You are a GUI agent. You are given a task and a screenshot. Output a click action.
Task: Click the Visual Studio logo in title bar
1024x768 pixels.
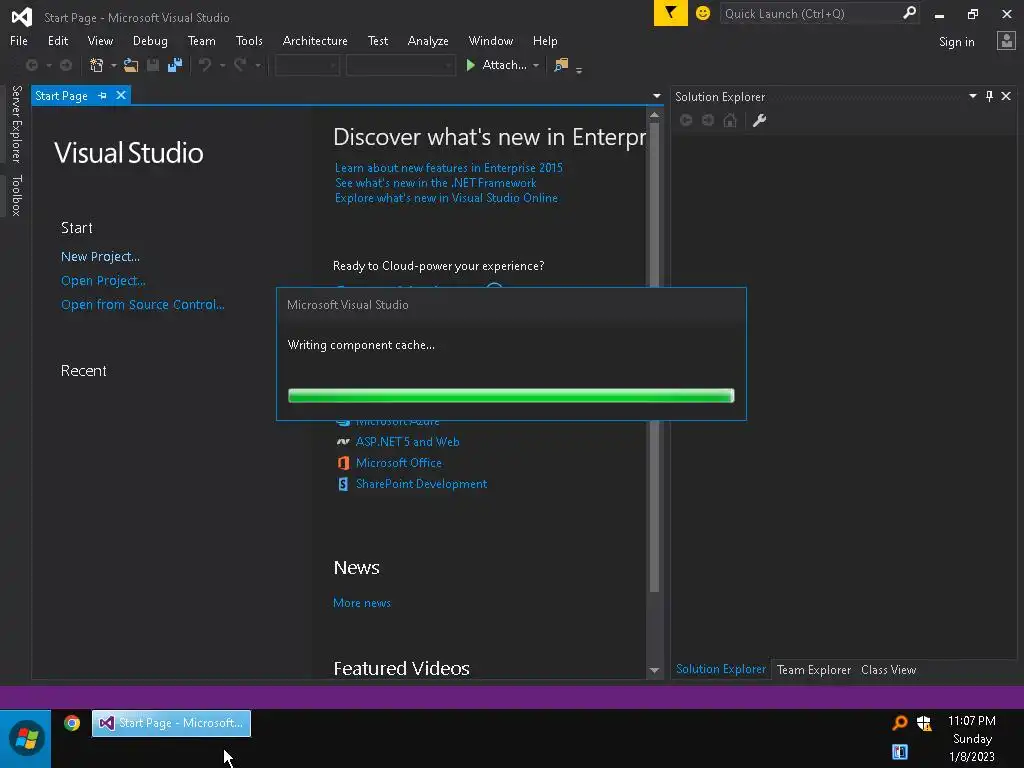22,16
